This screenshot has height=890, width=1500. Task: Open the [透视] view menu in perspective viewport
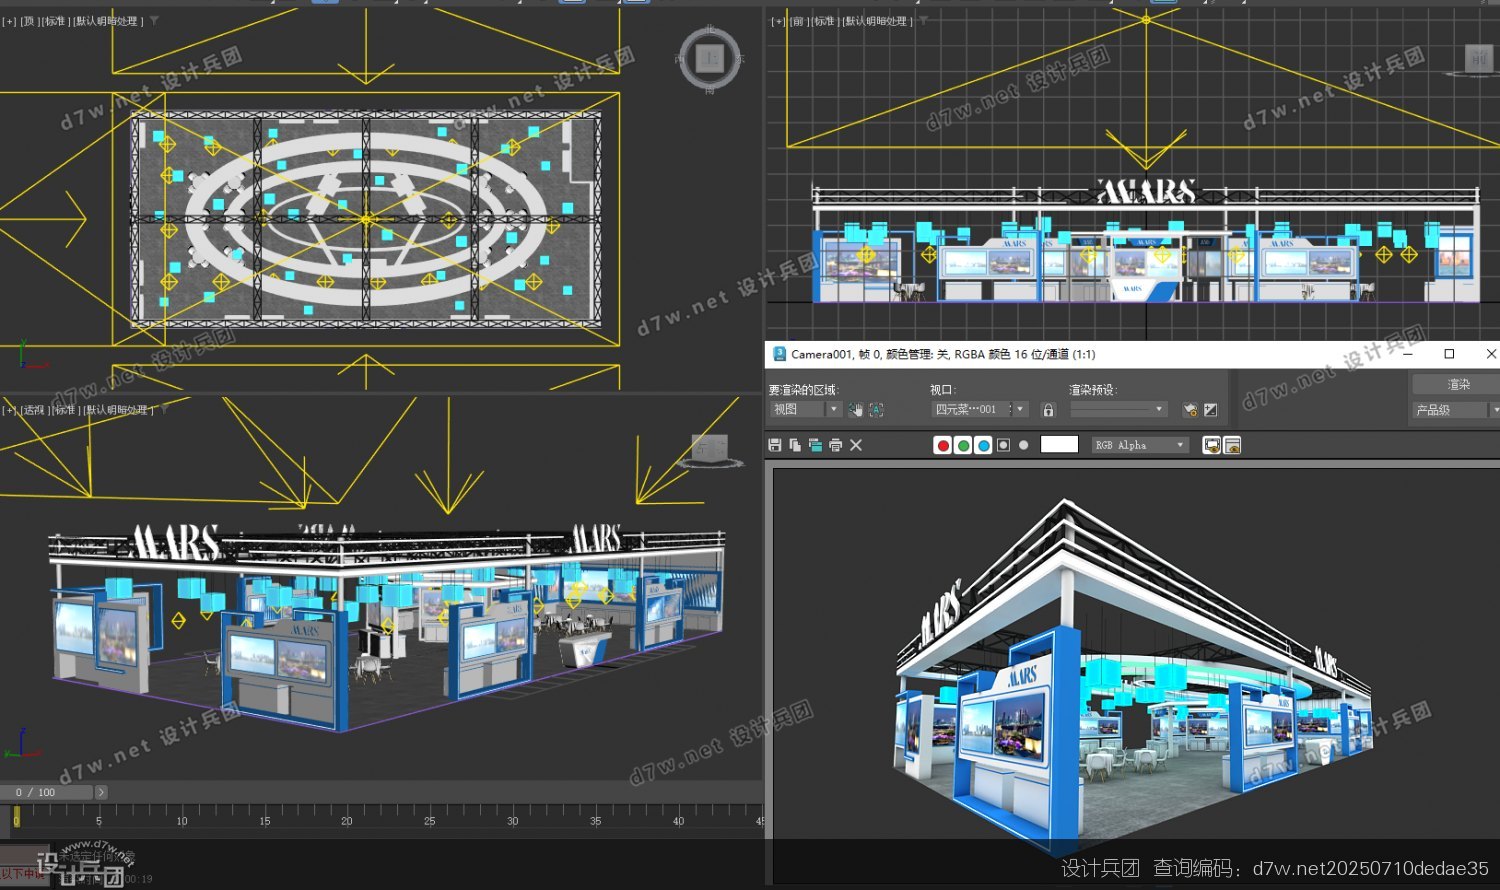(x=34, y=410)
